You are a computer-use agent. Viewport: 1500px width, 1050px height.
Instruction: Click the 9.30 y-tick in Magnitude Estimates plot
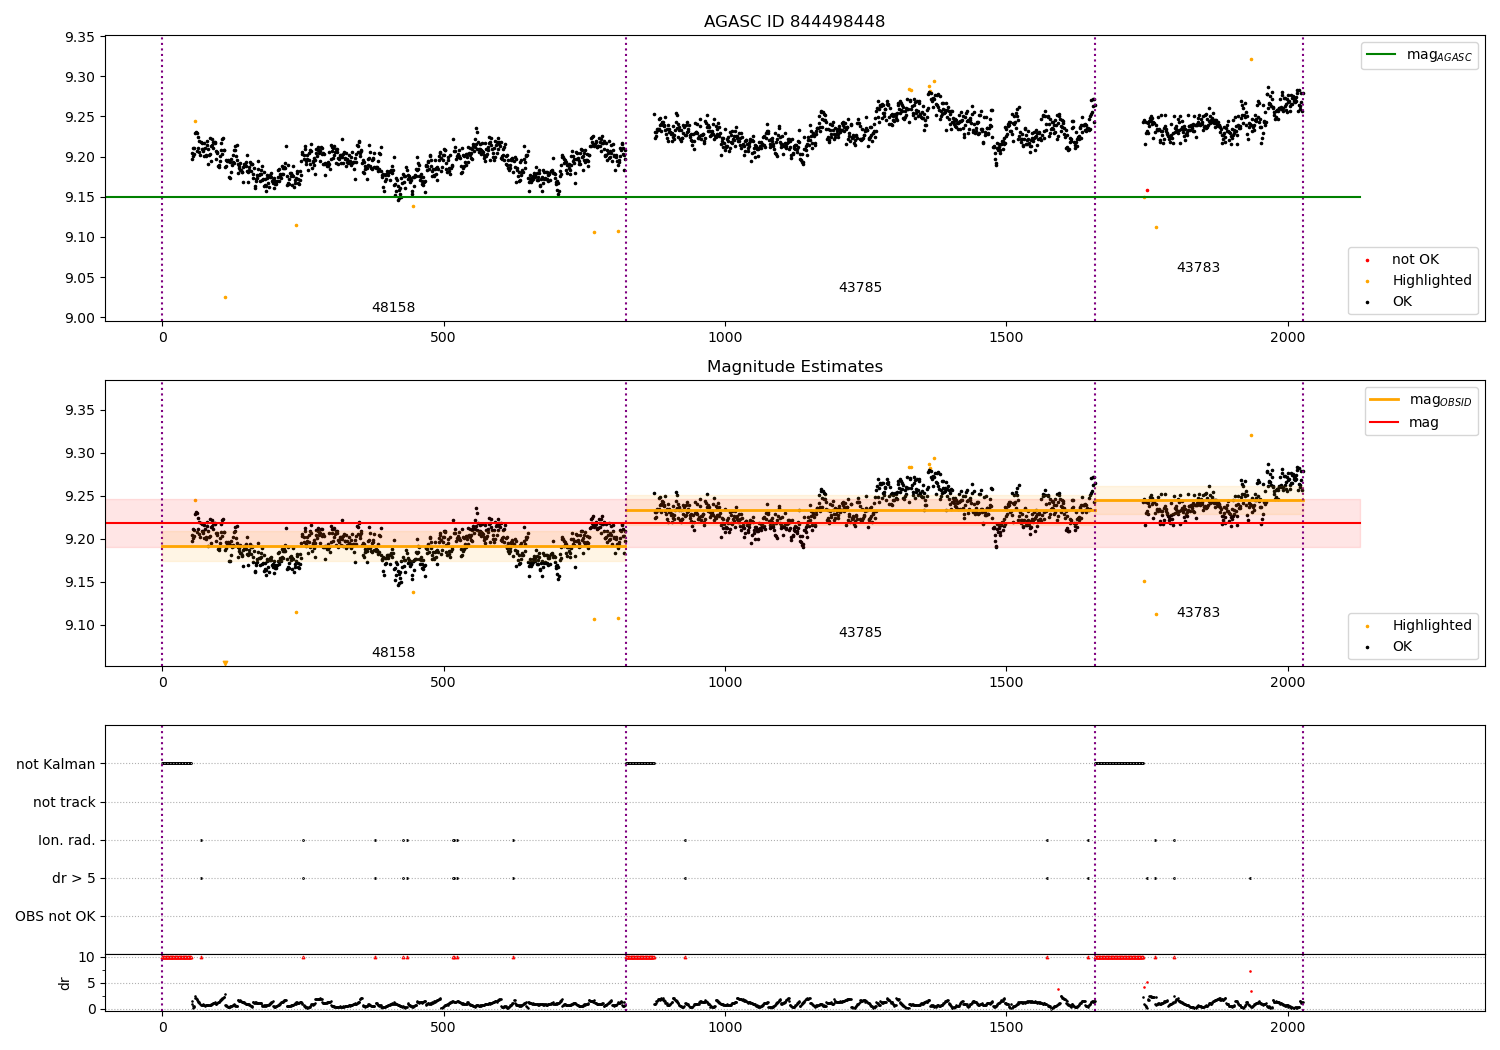tap(79, 454)
